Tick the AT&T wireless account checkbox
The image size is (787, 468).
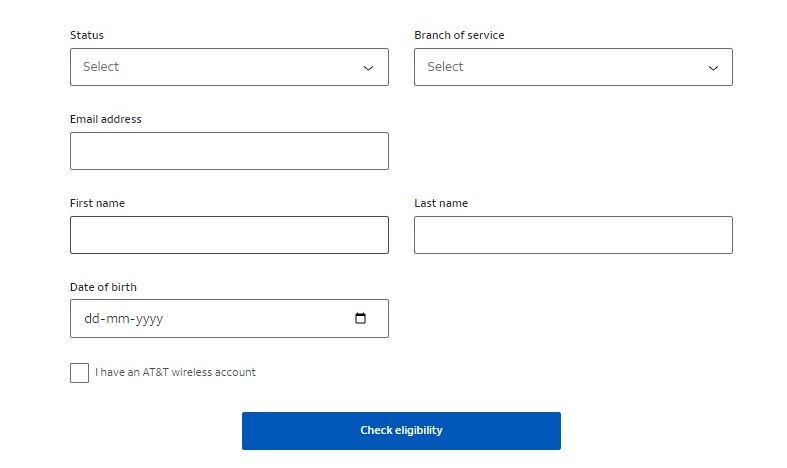click(79, 373)
